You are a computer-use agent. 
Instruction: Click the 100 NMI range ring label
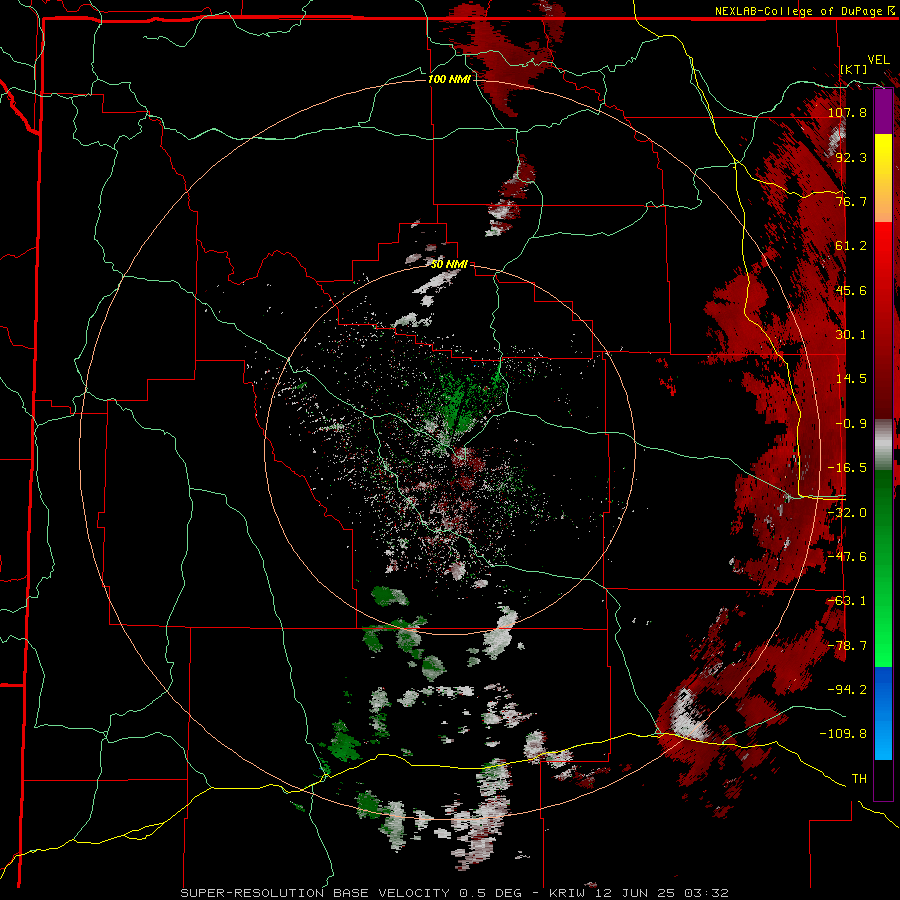click(449, 79)
